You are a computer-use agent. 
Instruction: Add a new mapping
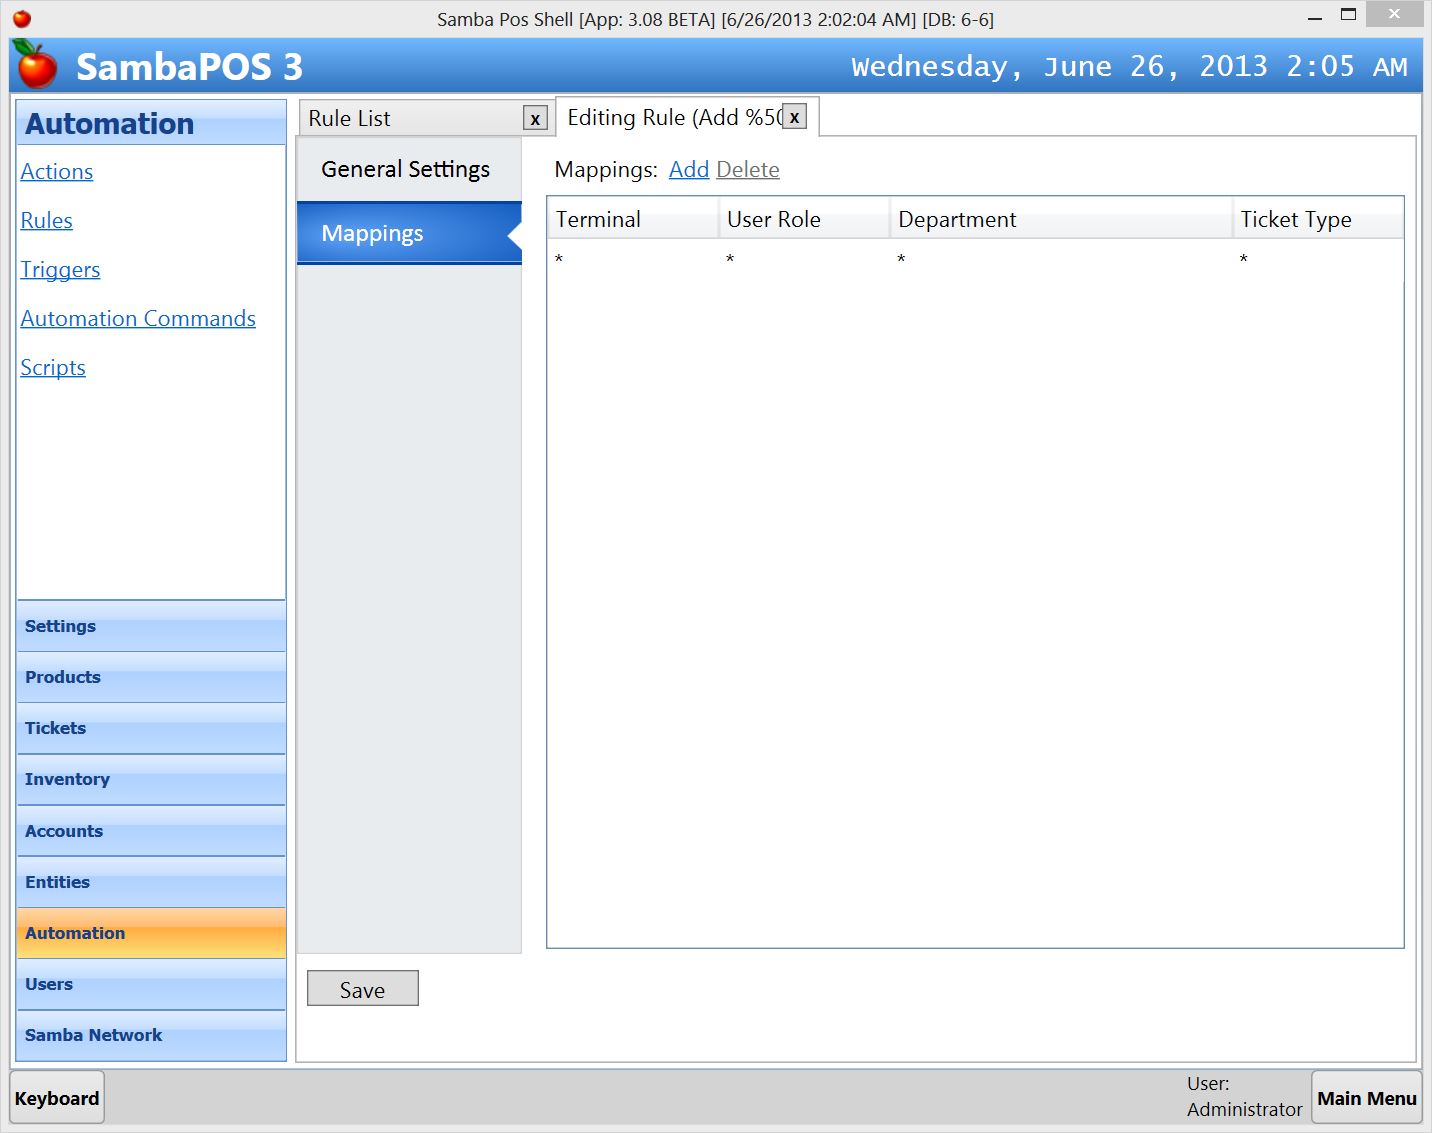point(688,170)
